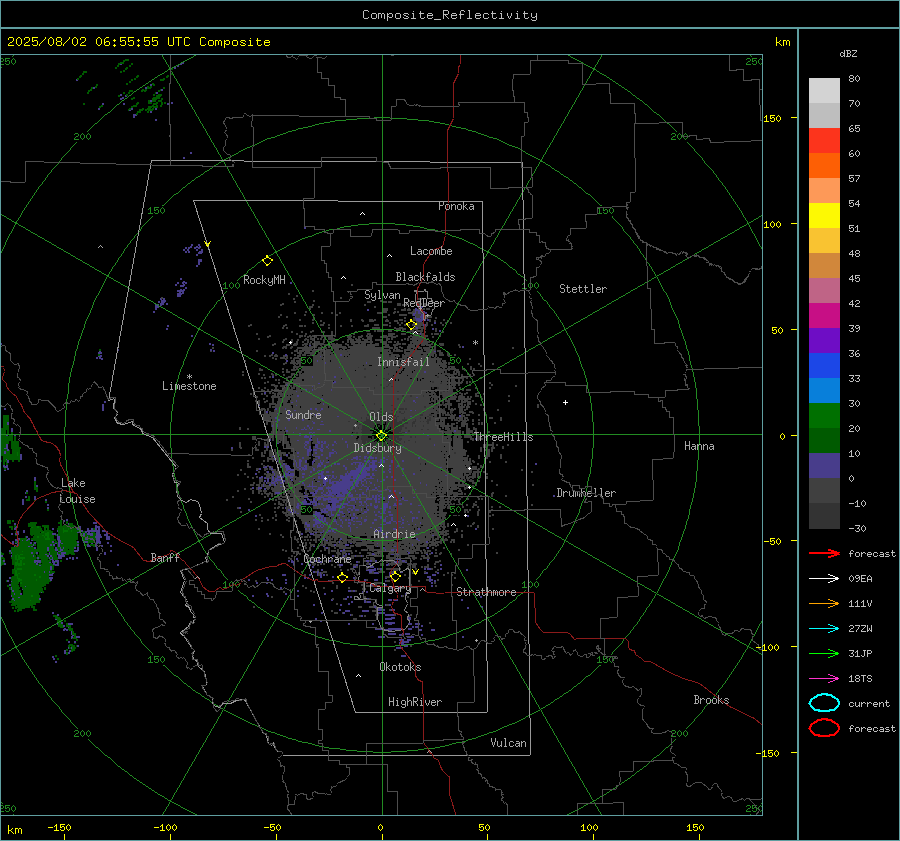Viewport: 900px width, 841px height.
Task: Click the ThreeHills town label
Action: 503,437
